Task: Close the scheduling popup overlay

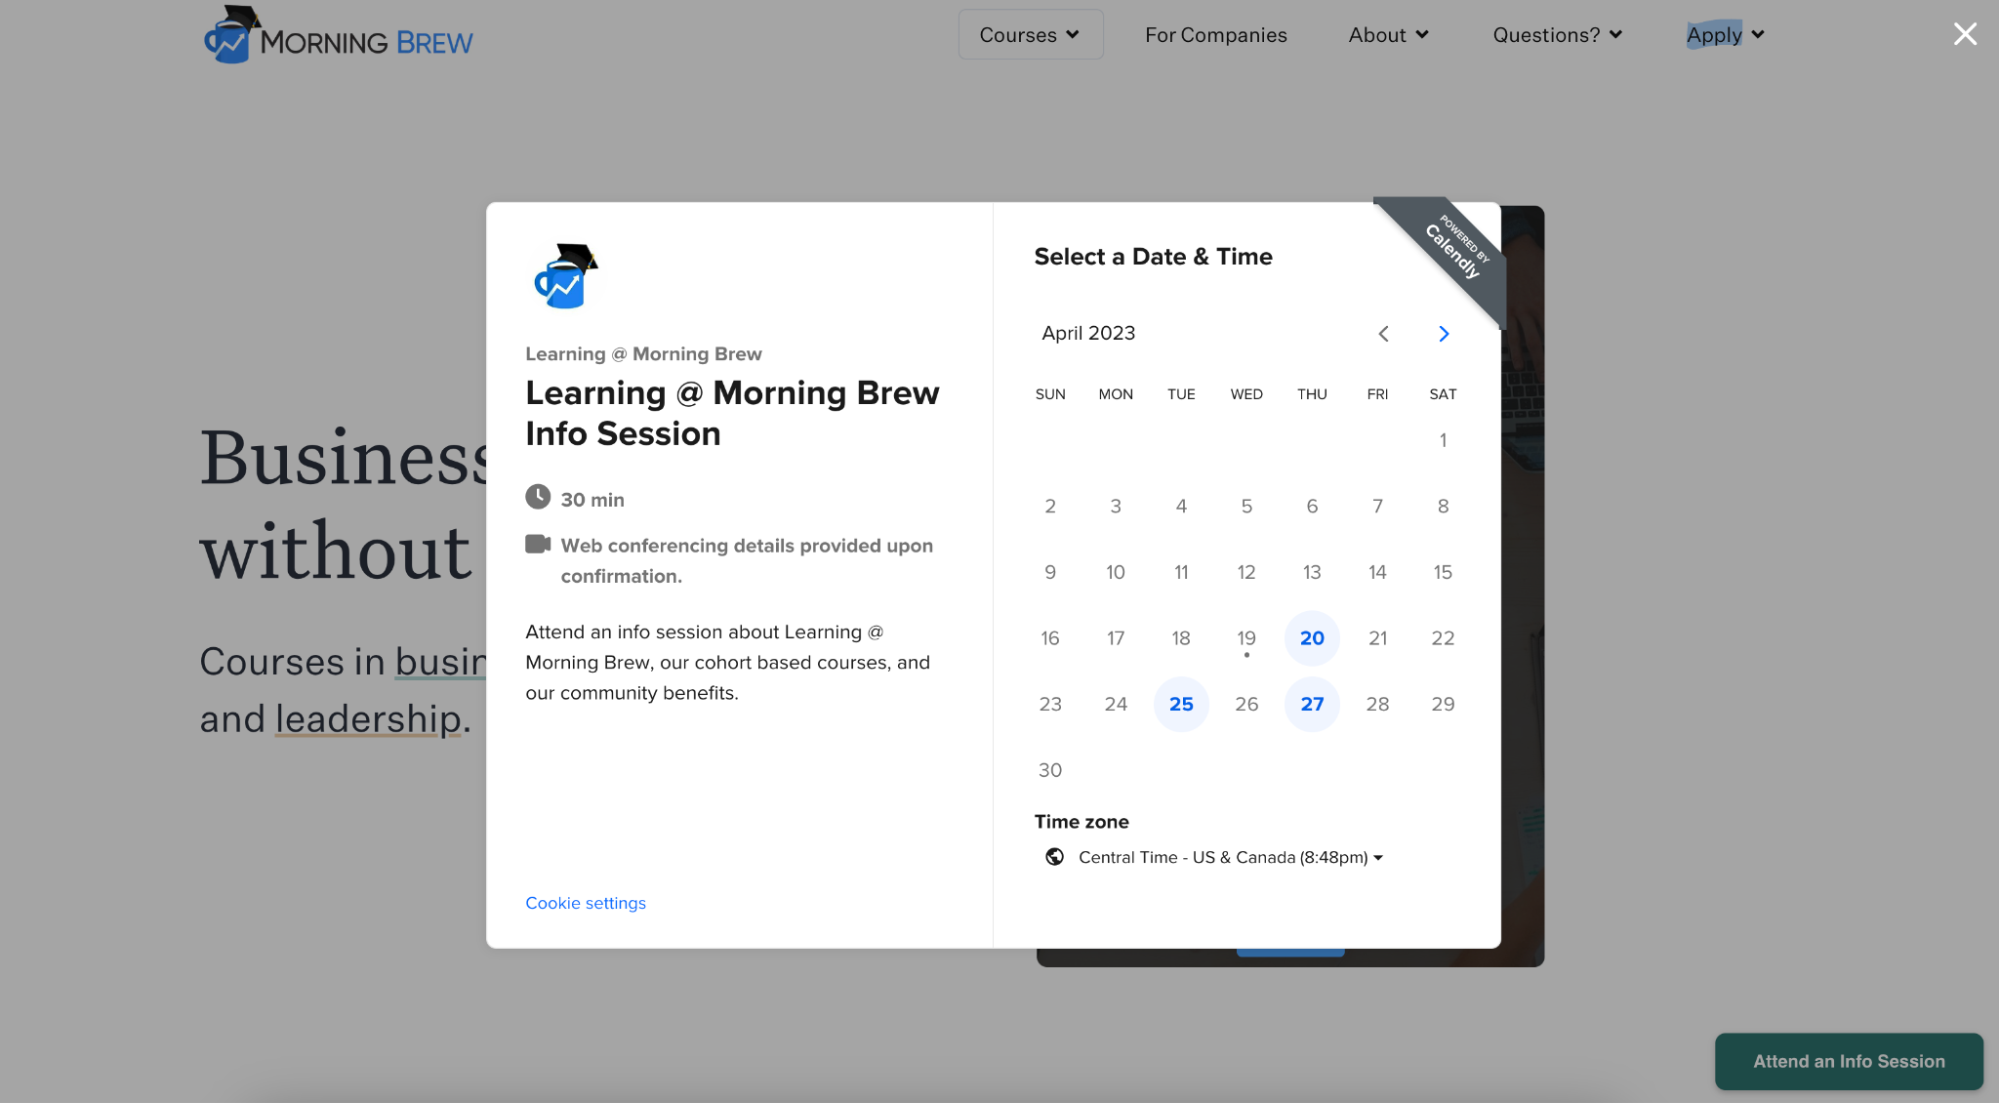Action: point(1964,34)
